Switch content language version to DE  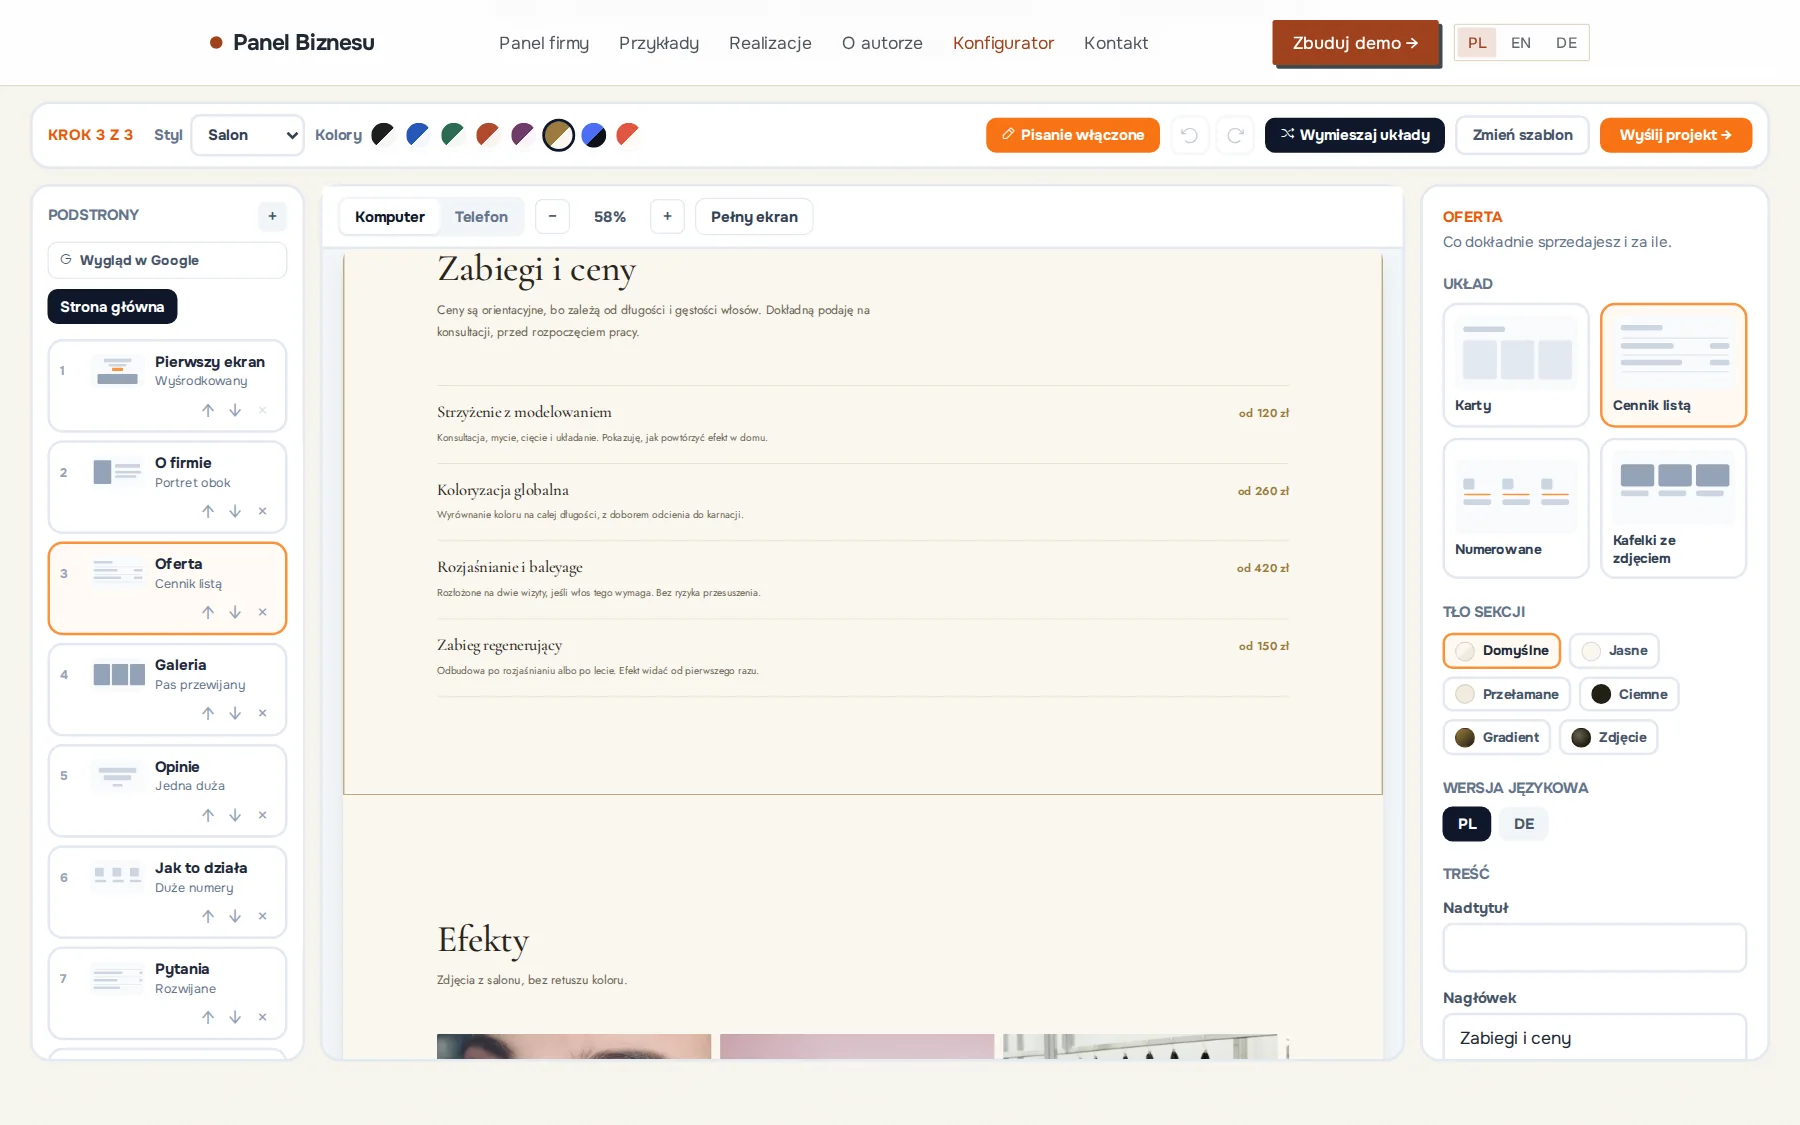[x=1524, y=824]
